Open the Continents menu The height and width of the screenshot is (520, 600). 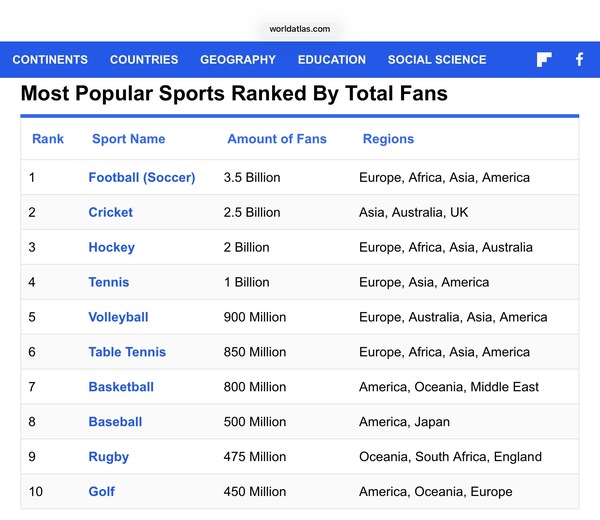coord(50,60)
